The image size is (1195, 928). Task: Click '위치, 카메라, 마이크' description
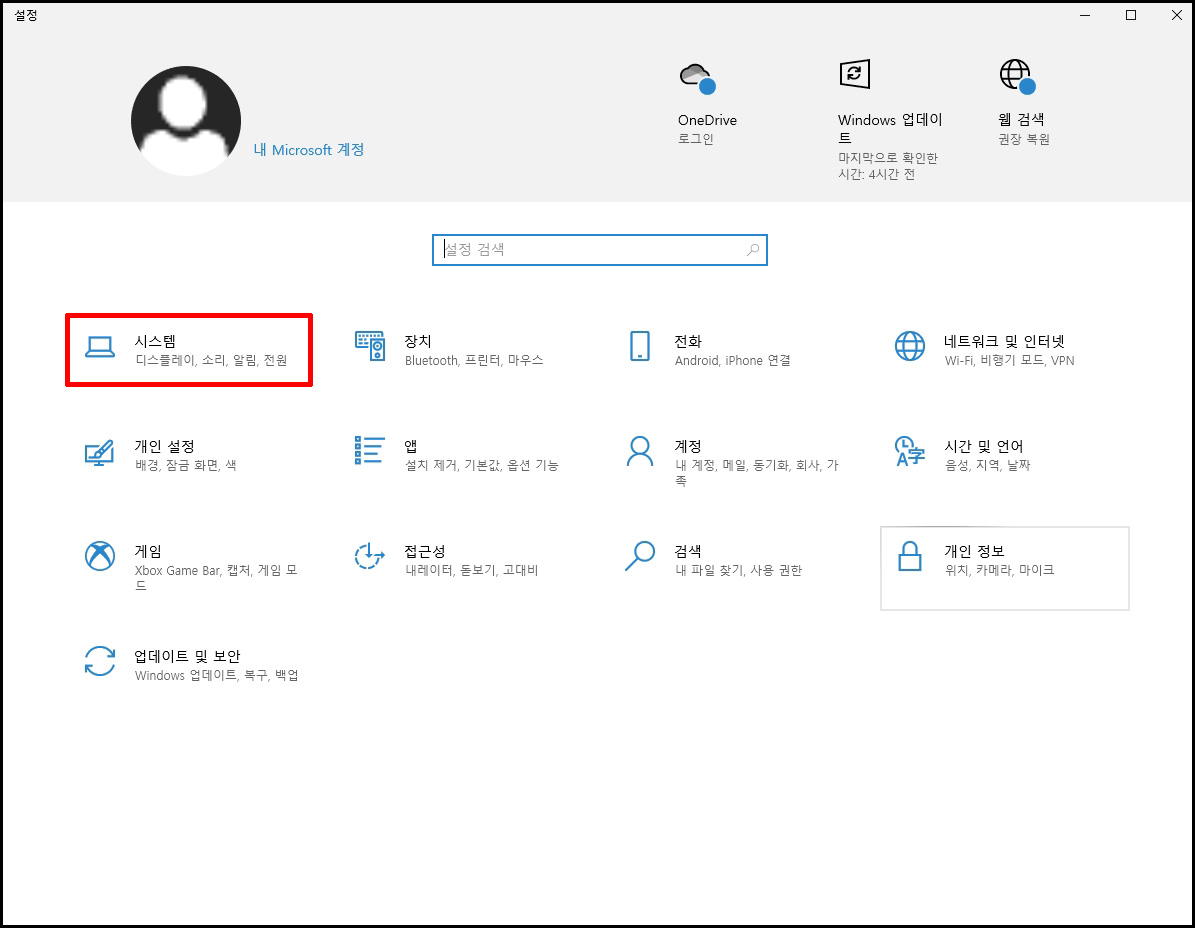tap(999, 570)
